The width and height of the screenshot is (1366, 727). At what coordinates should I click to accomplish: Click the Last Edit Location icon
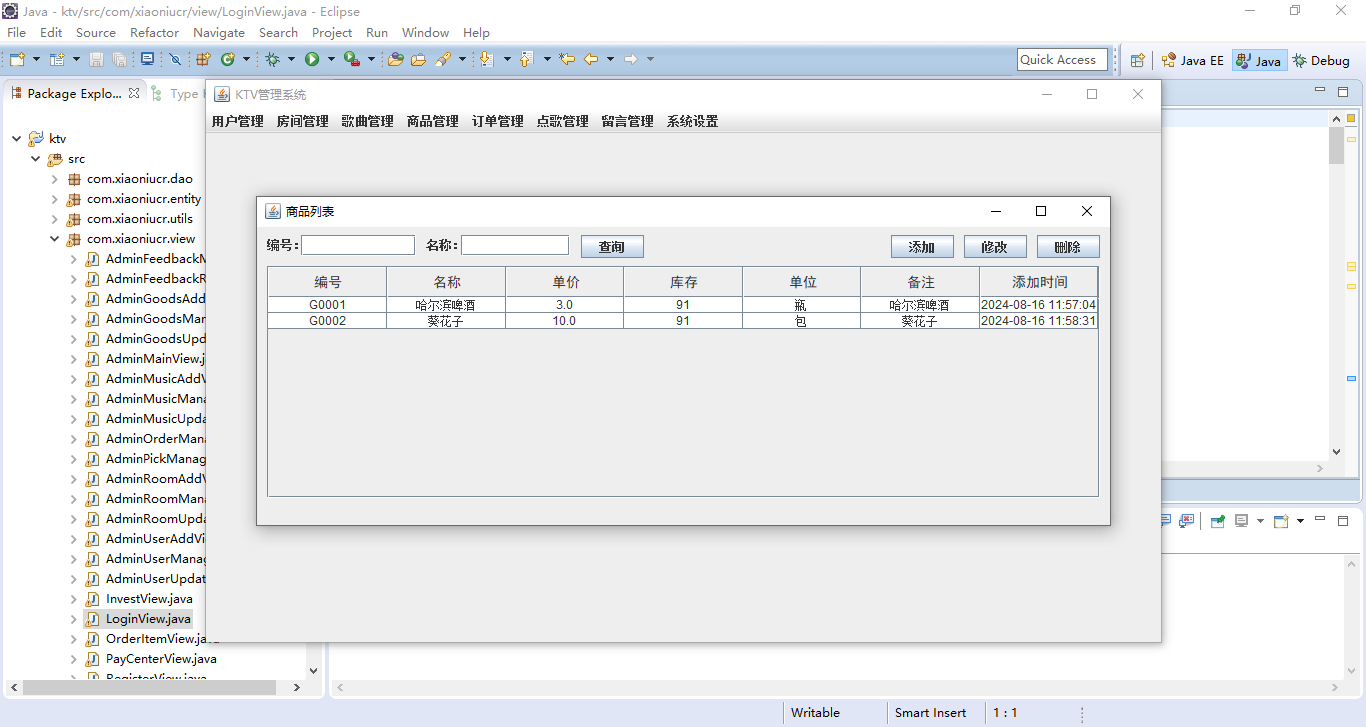567,60
